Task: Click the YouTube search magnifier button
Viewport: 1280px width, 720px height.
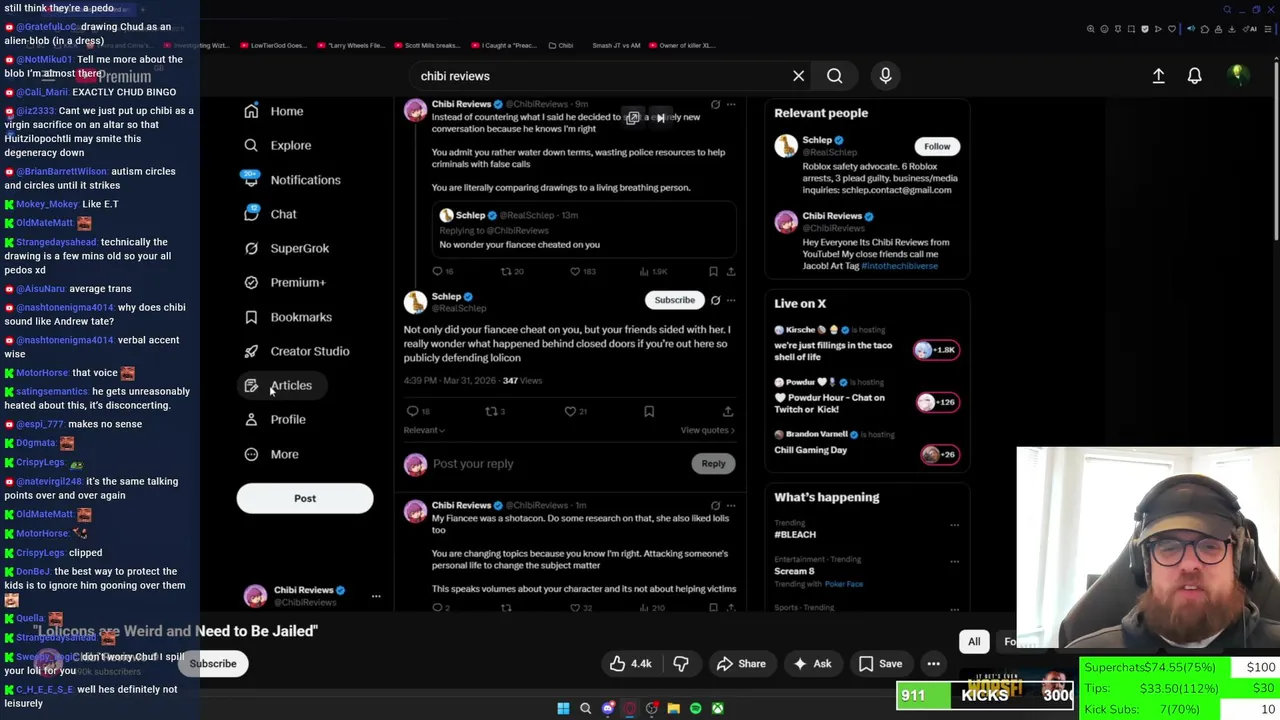Action: click(834, 76)
